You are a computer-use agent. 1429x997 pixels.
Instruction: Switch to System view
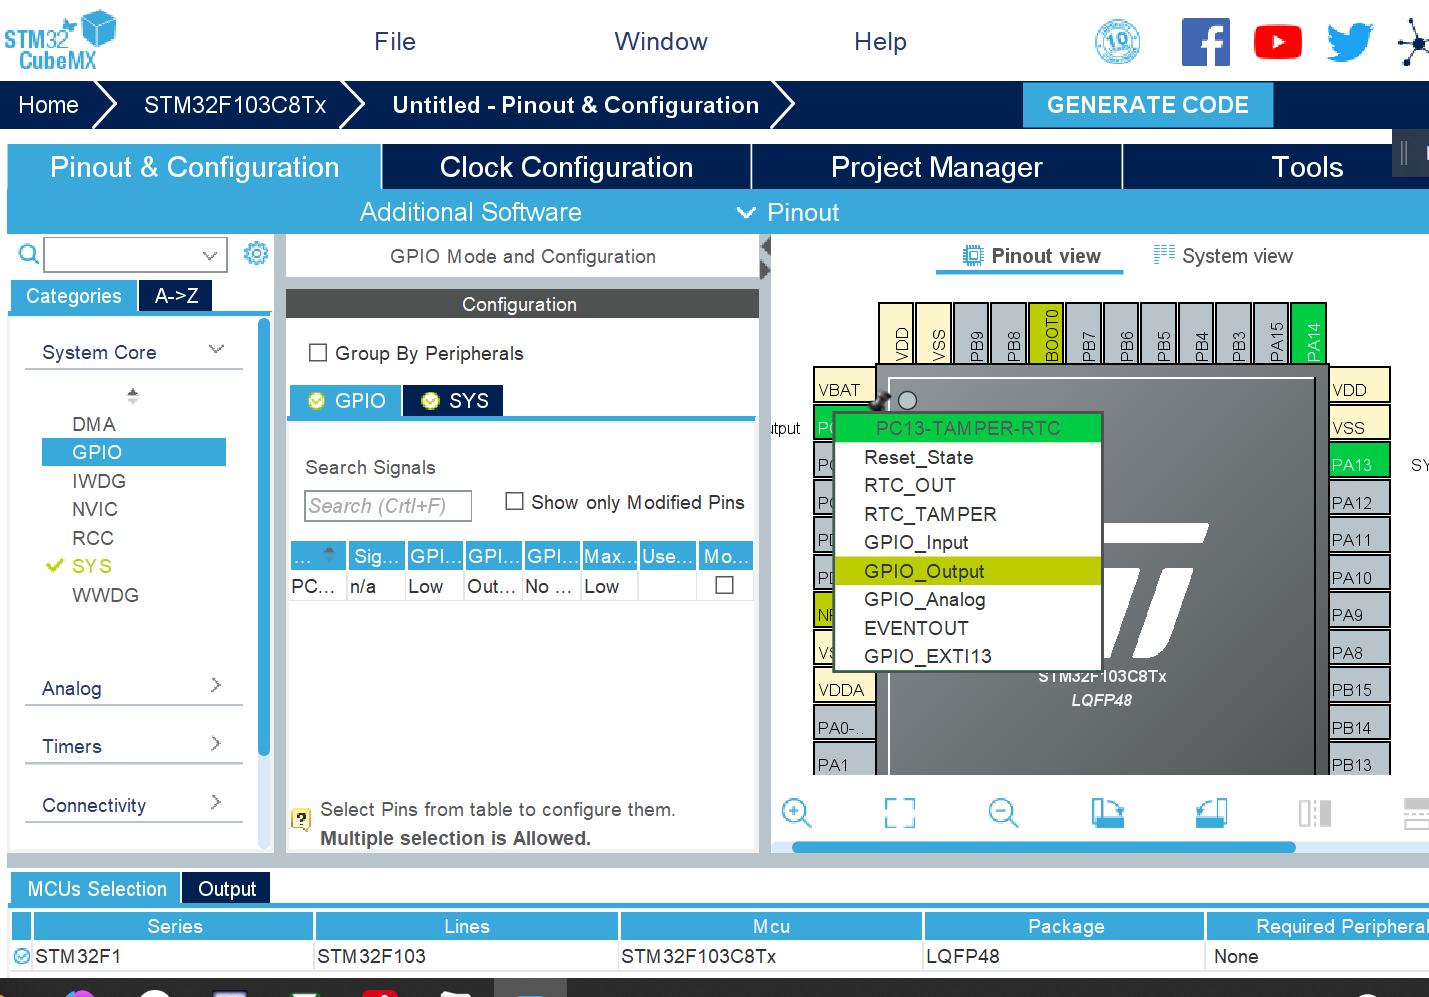[x=1223, y=256]
